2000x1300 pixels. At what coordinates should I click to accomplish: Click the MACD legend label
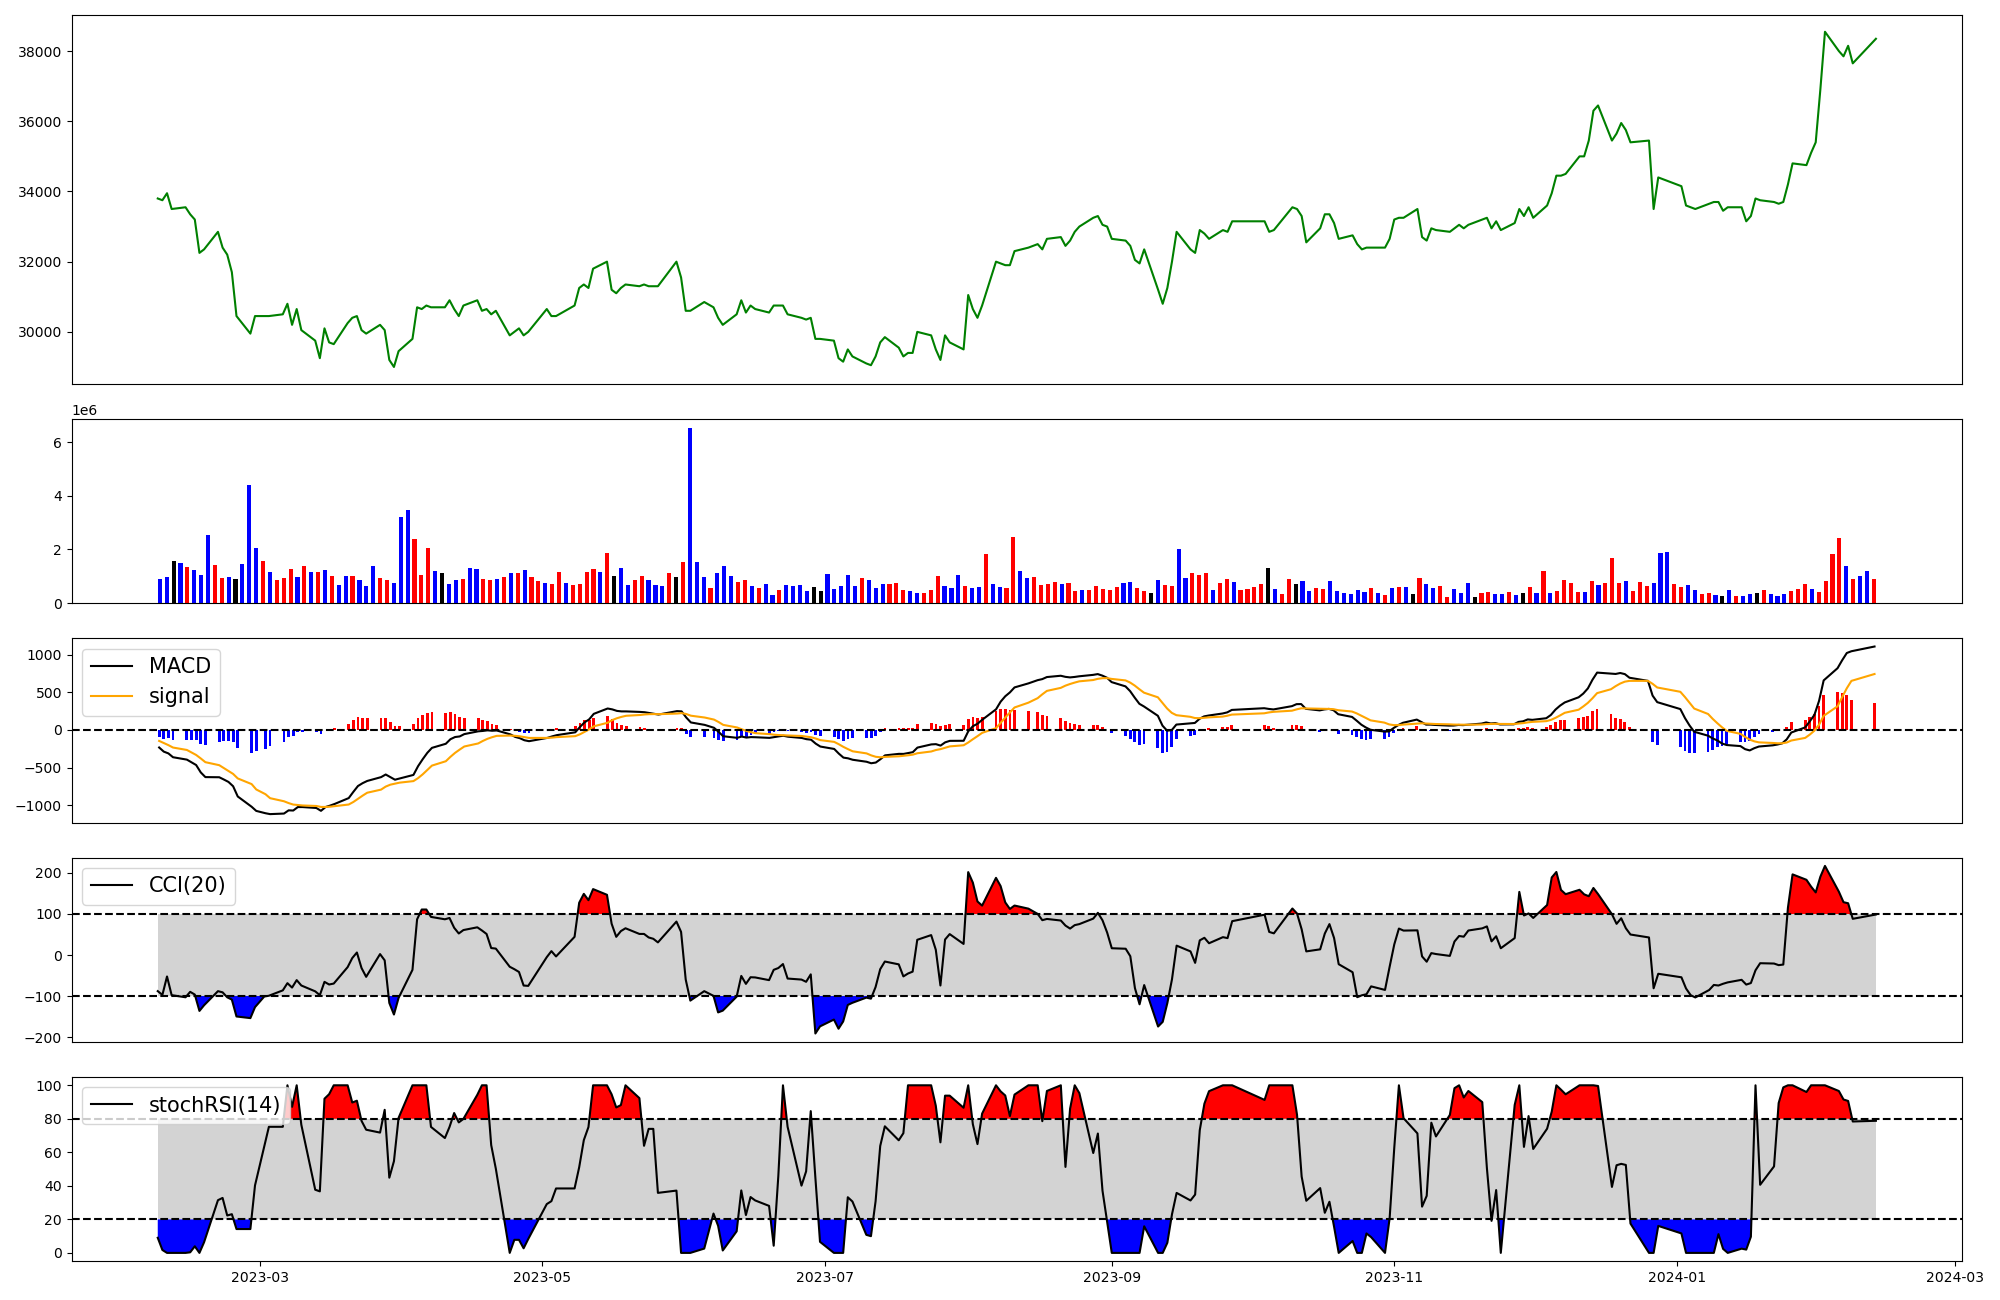179,666
